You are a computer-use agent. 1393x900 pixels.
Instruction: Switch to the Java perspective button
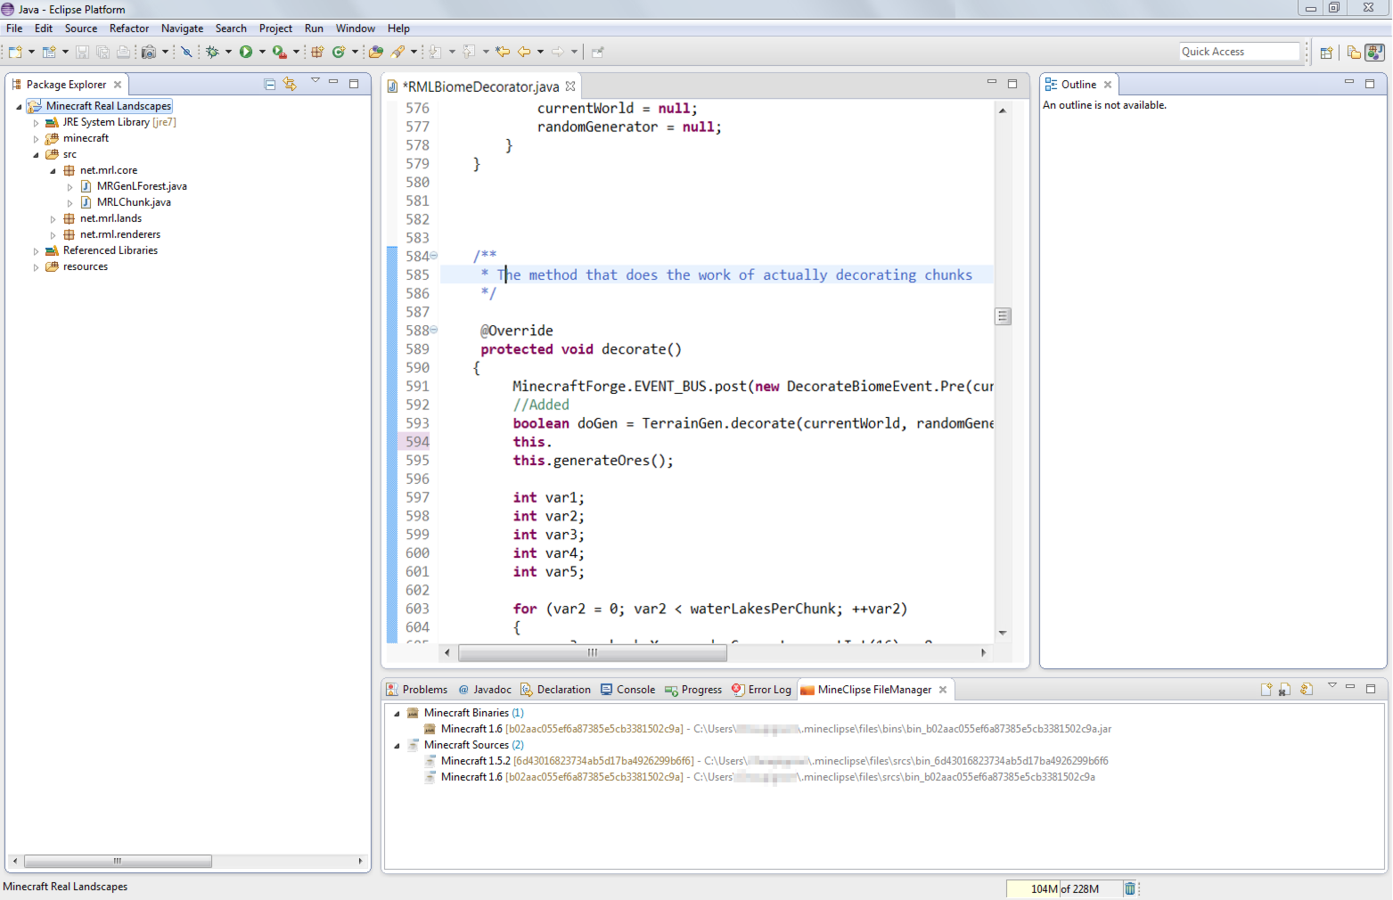pyautogui.click(x=1376, y=52)
